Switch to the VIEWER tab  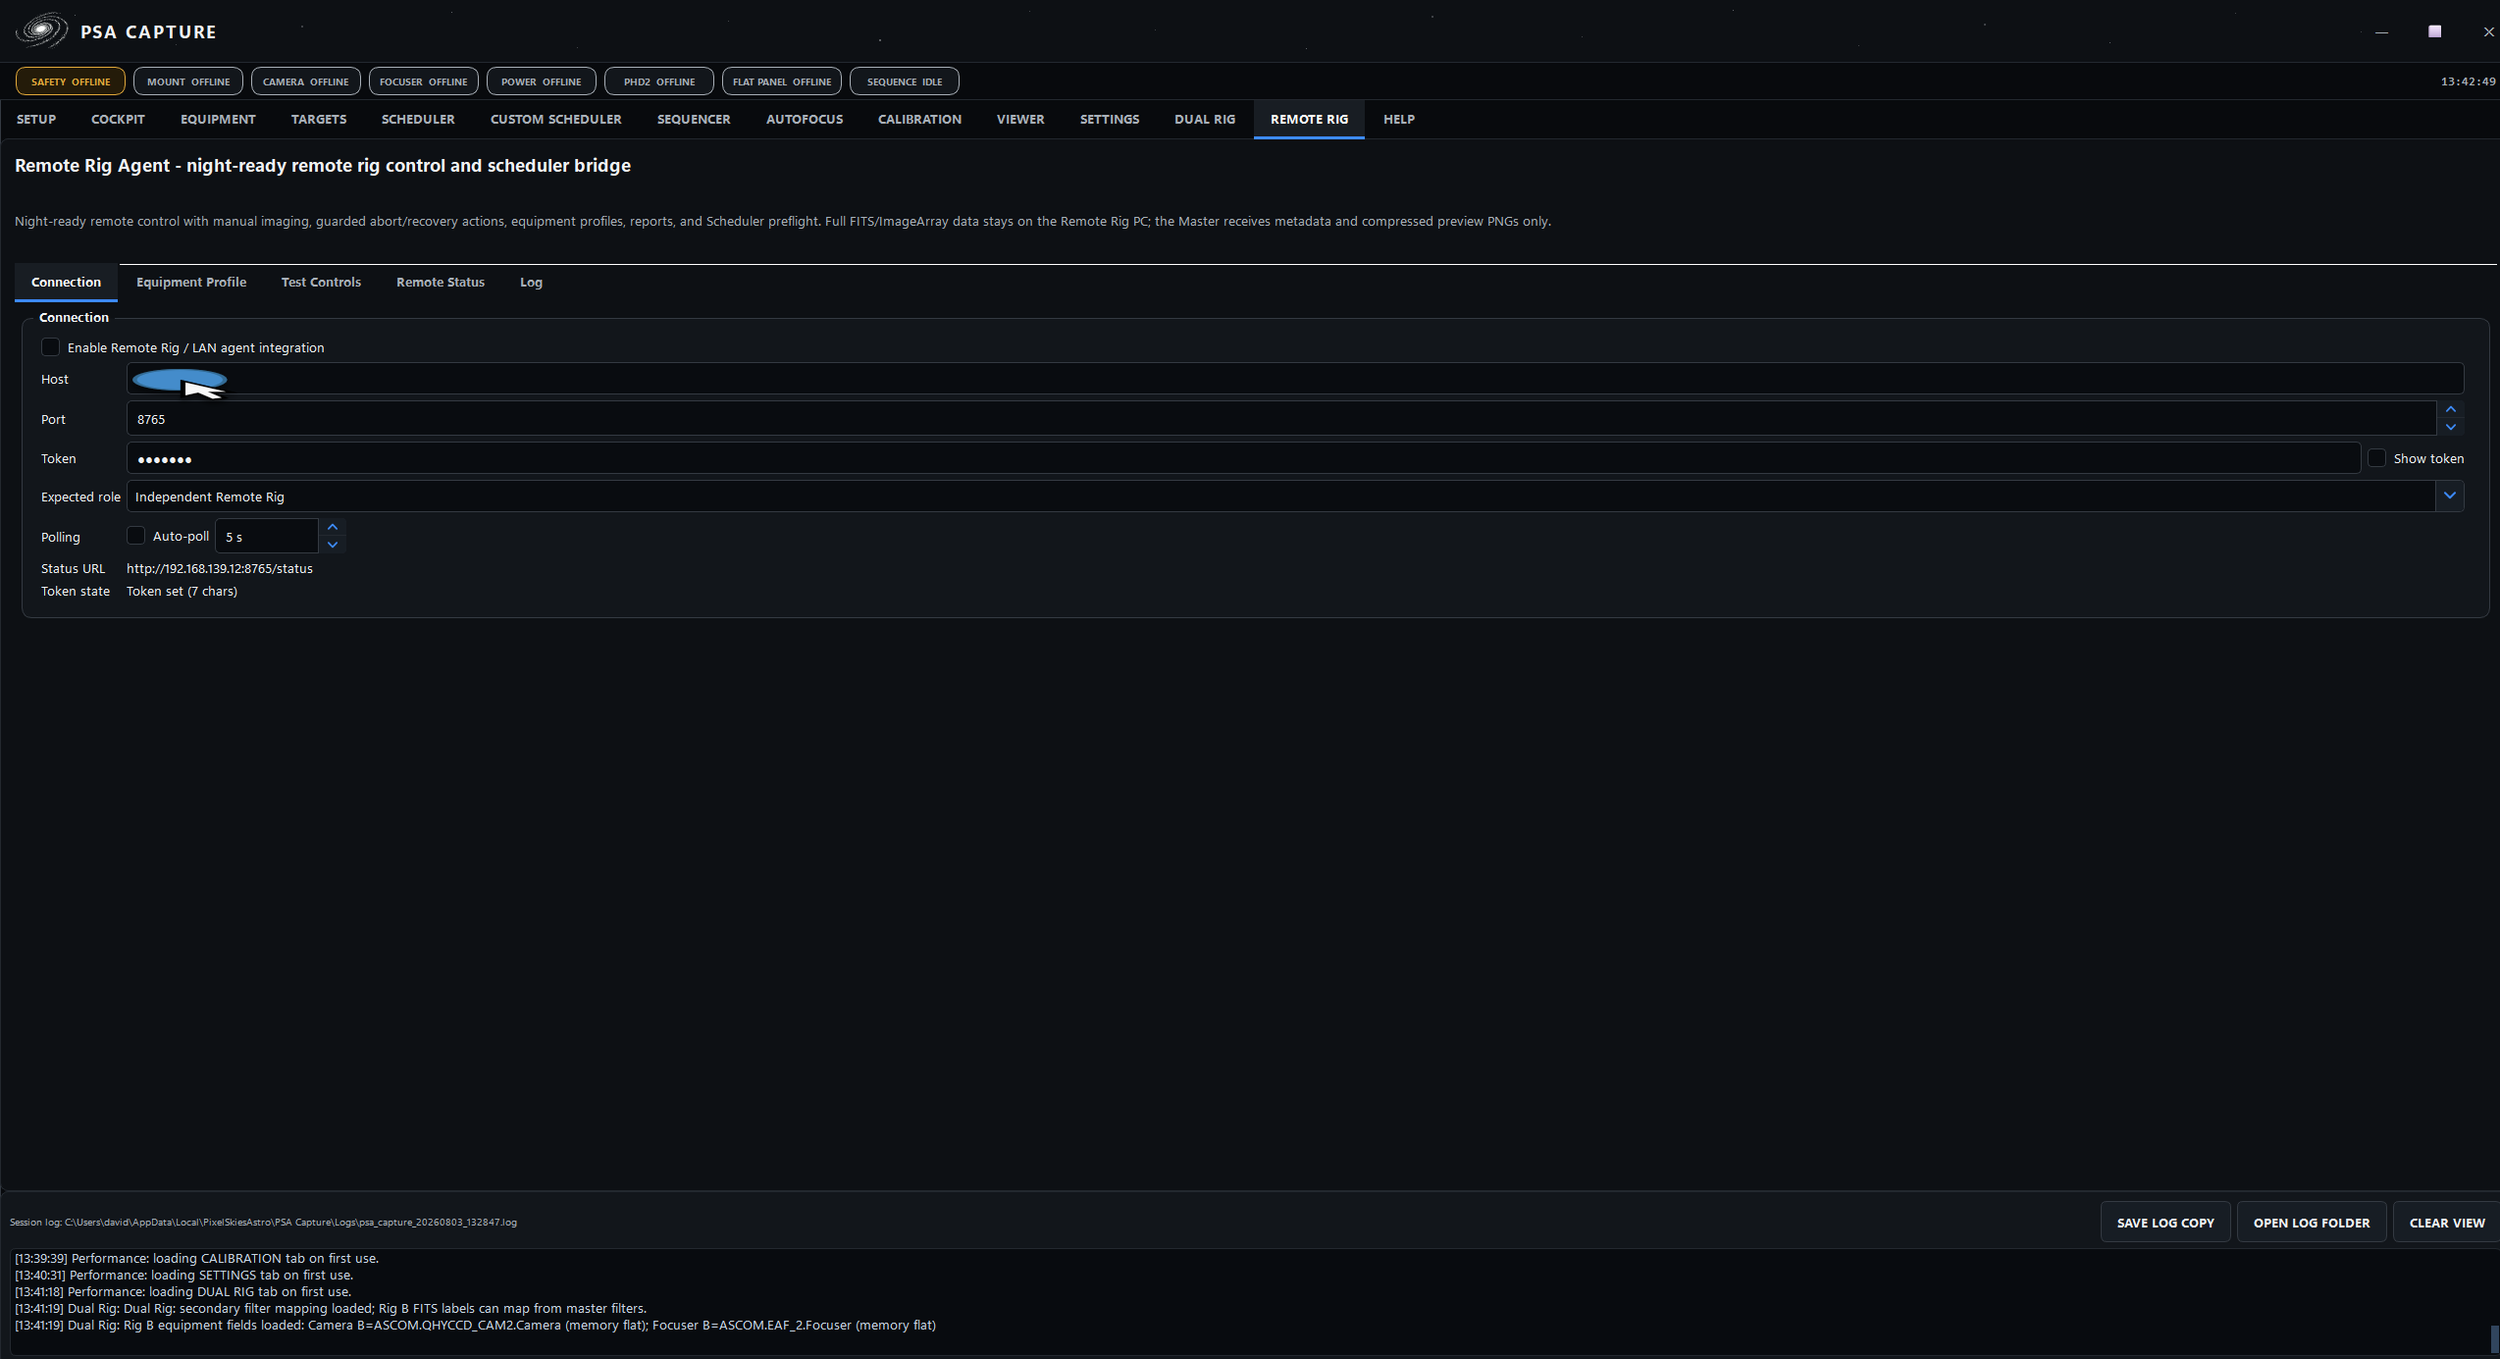tap(1020, 119)
